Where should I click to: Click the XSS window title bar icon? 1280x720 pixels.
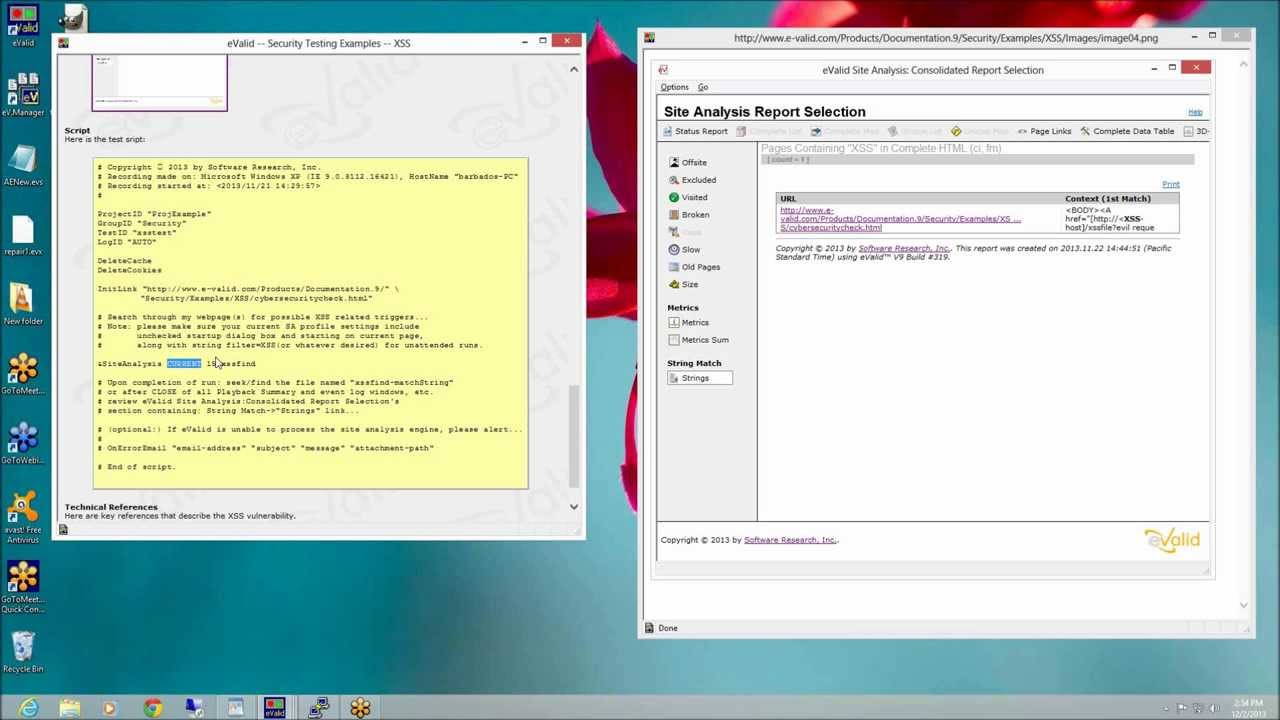point(63,43)
